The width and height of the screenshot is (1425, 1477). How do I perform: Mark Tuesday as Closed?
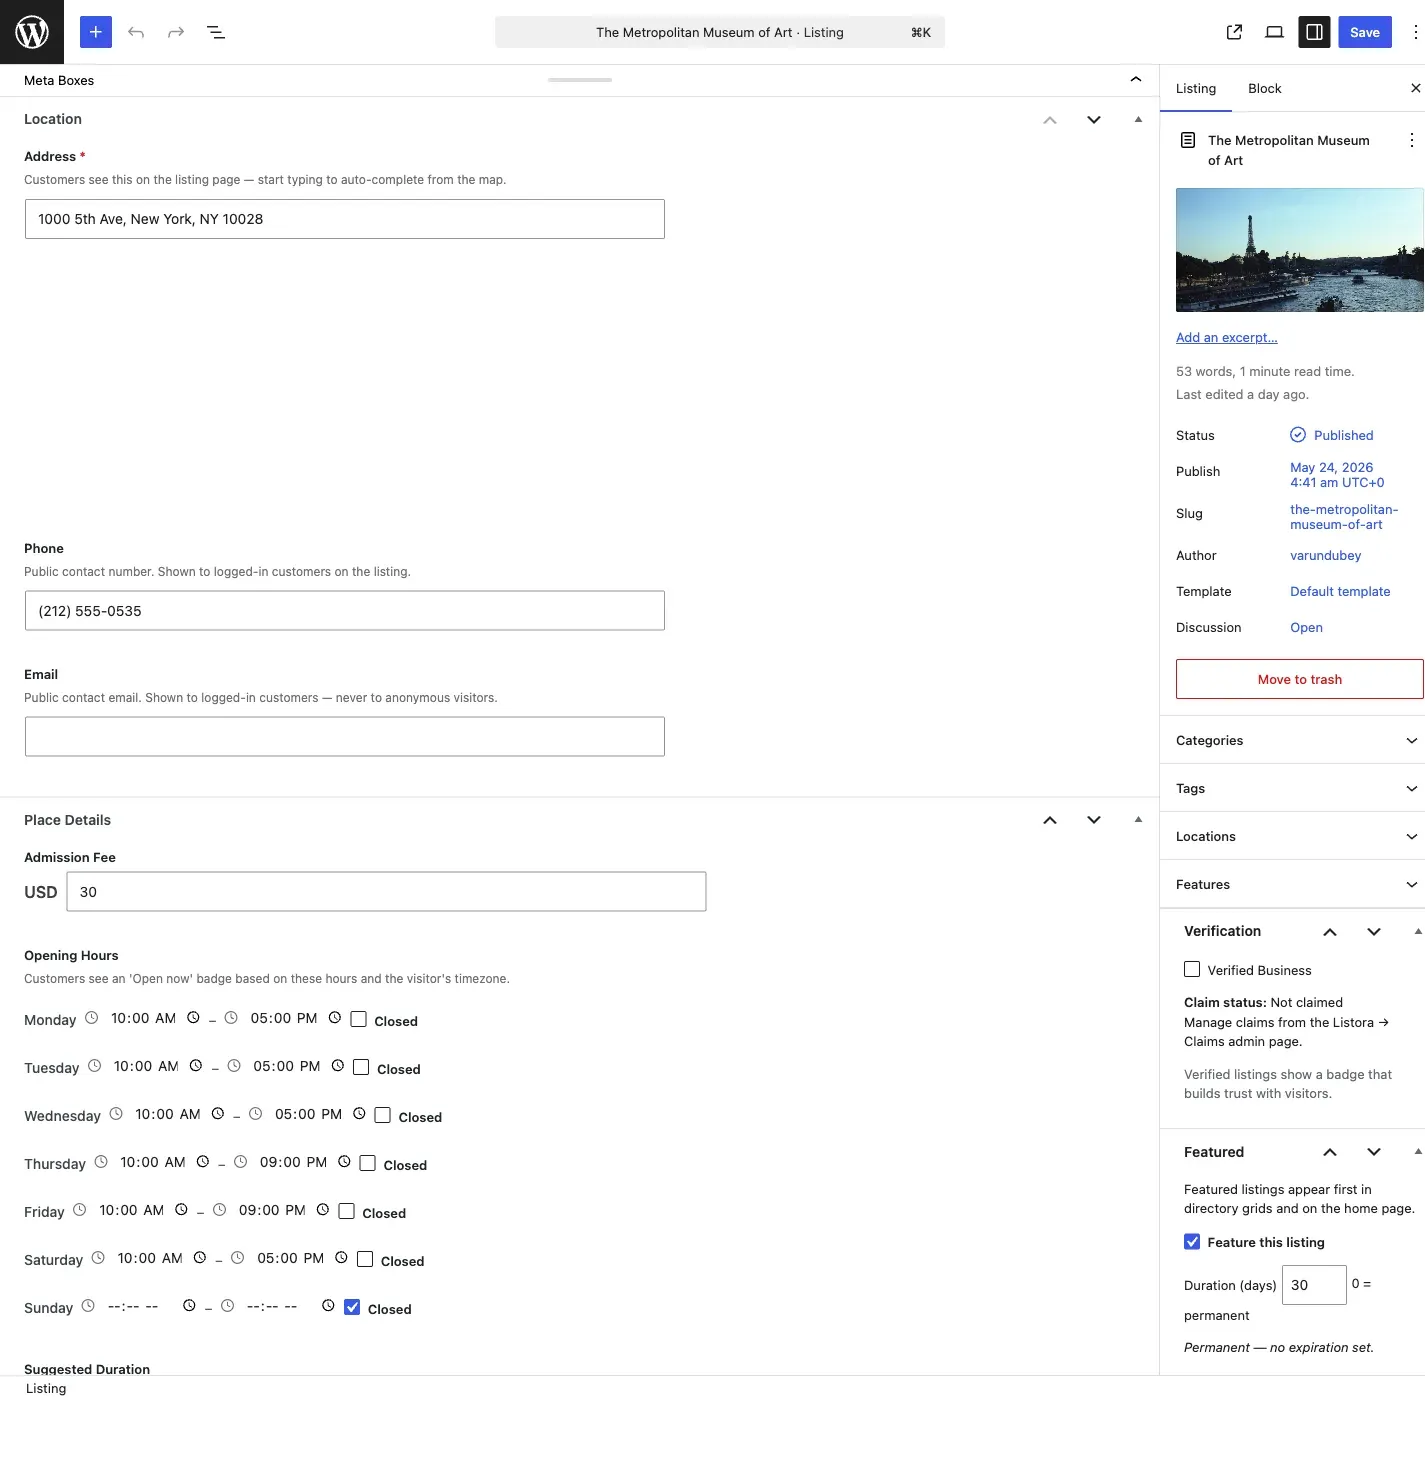(361, 1068)
